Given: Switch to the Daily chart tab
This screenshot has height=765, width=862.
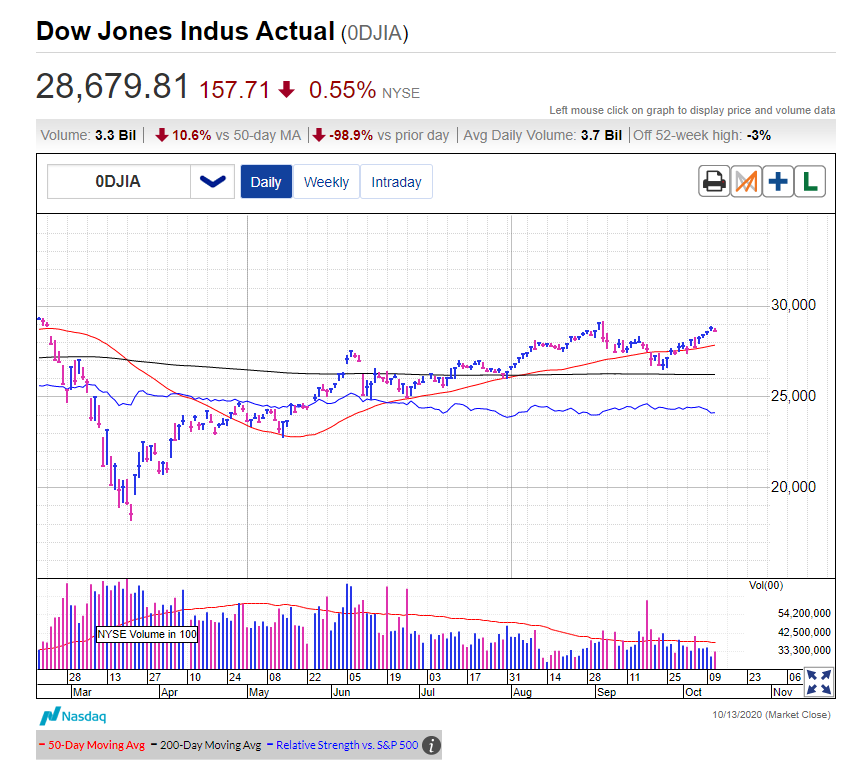Looking at the screenshot, I should [x=266, y=182].
